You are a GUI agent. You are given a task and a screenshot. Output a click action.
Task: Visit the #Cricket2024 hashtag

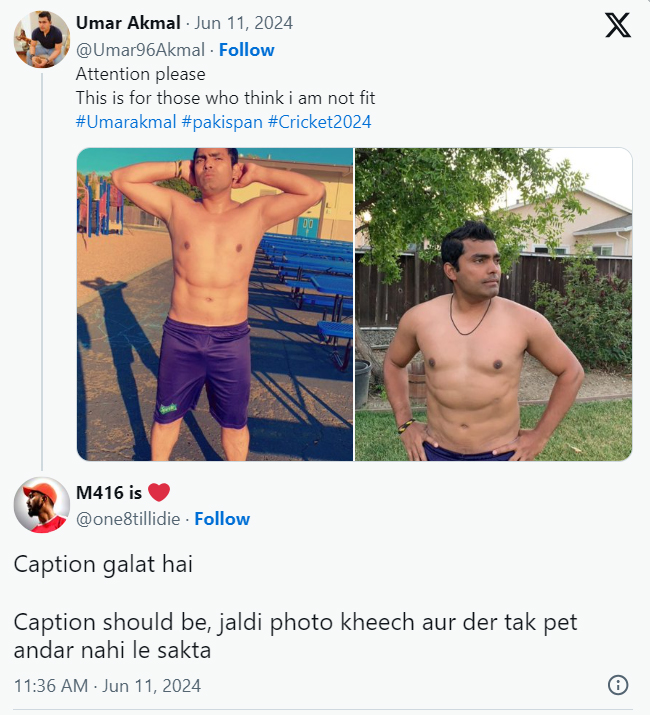(319, 122)
